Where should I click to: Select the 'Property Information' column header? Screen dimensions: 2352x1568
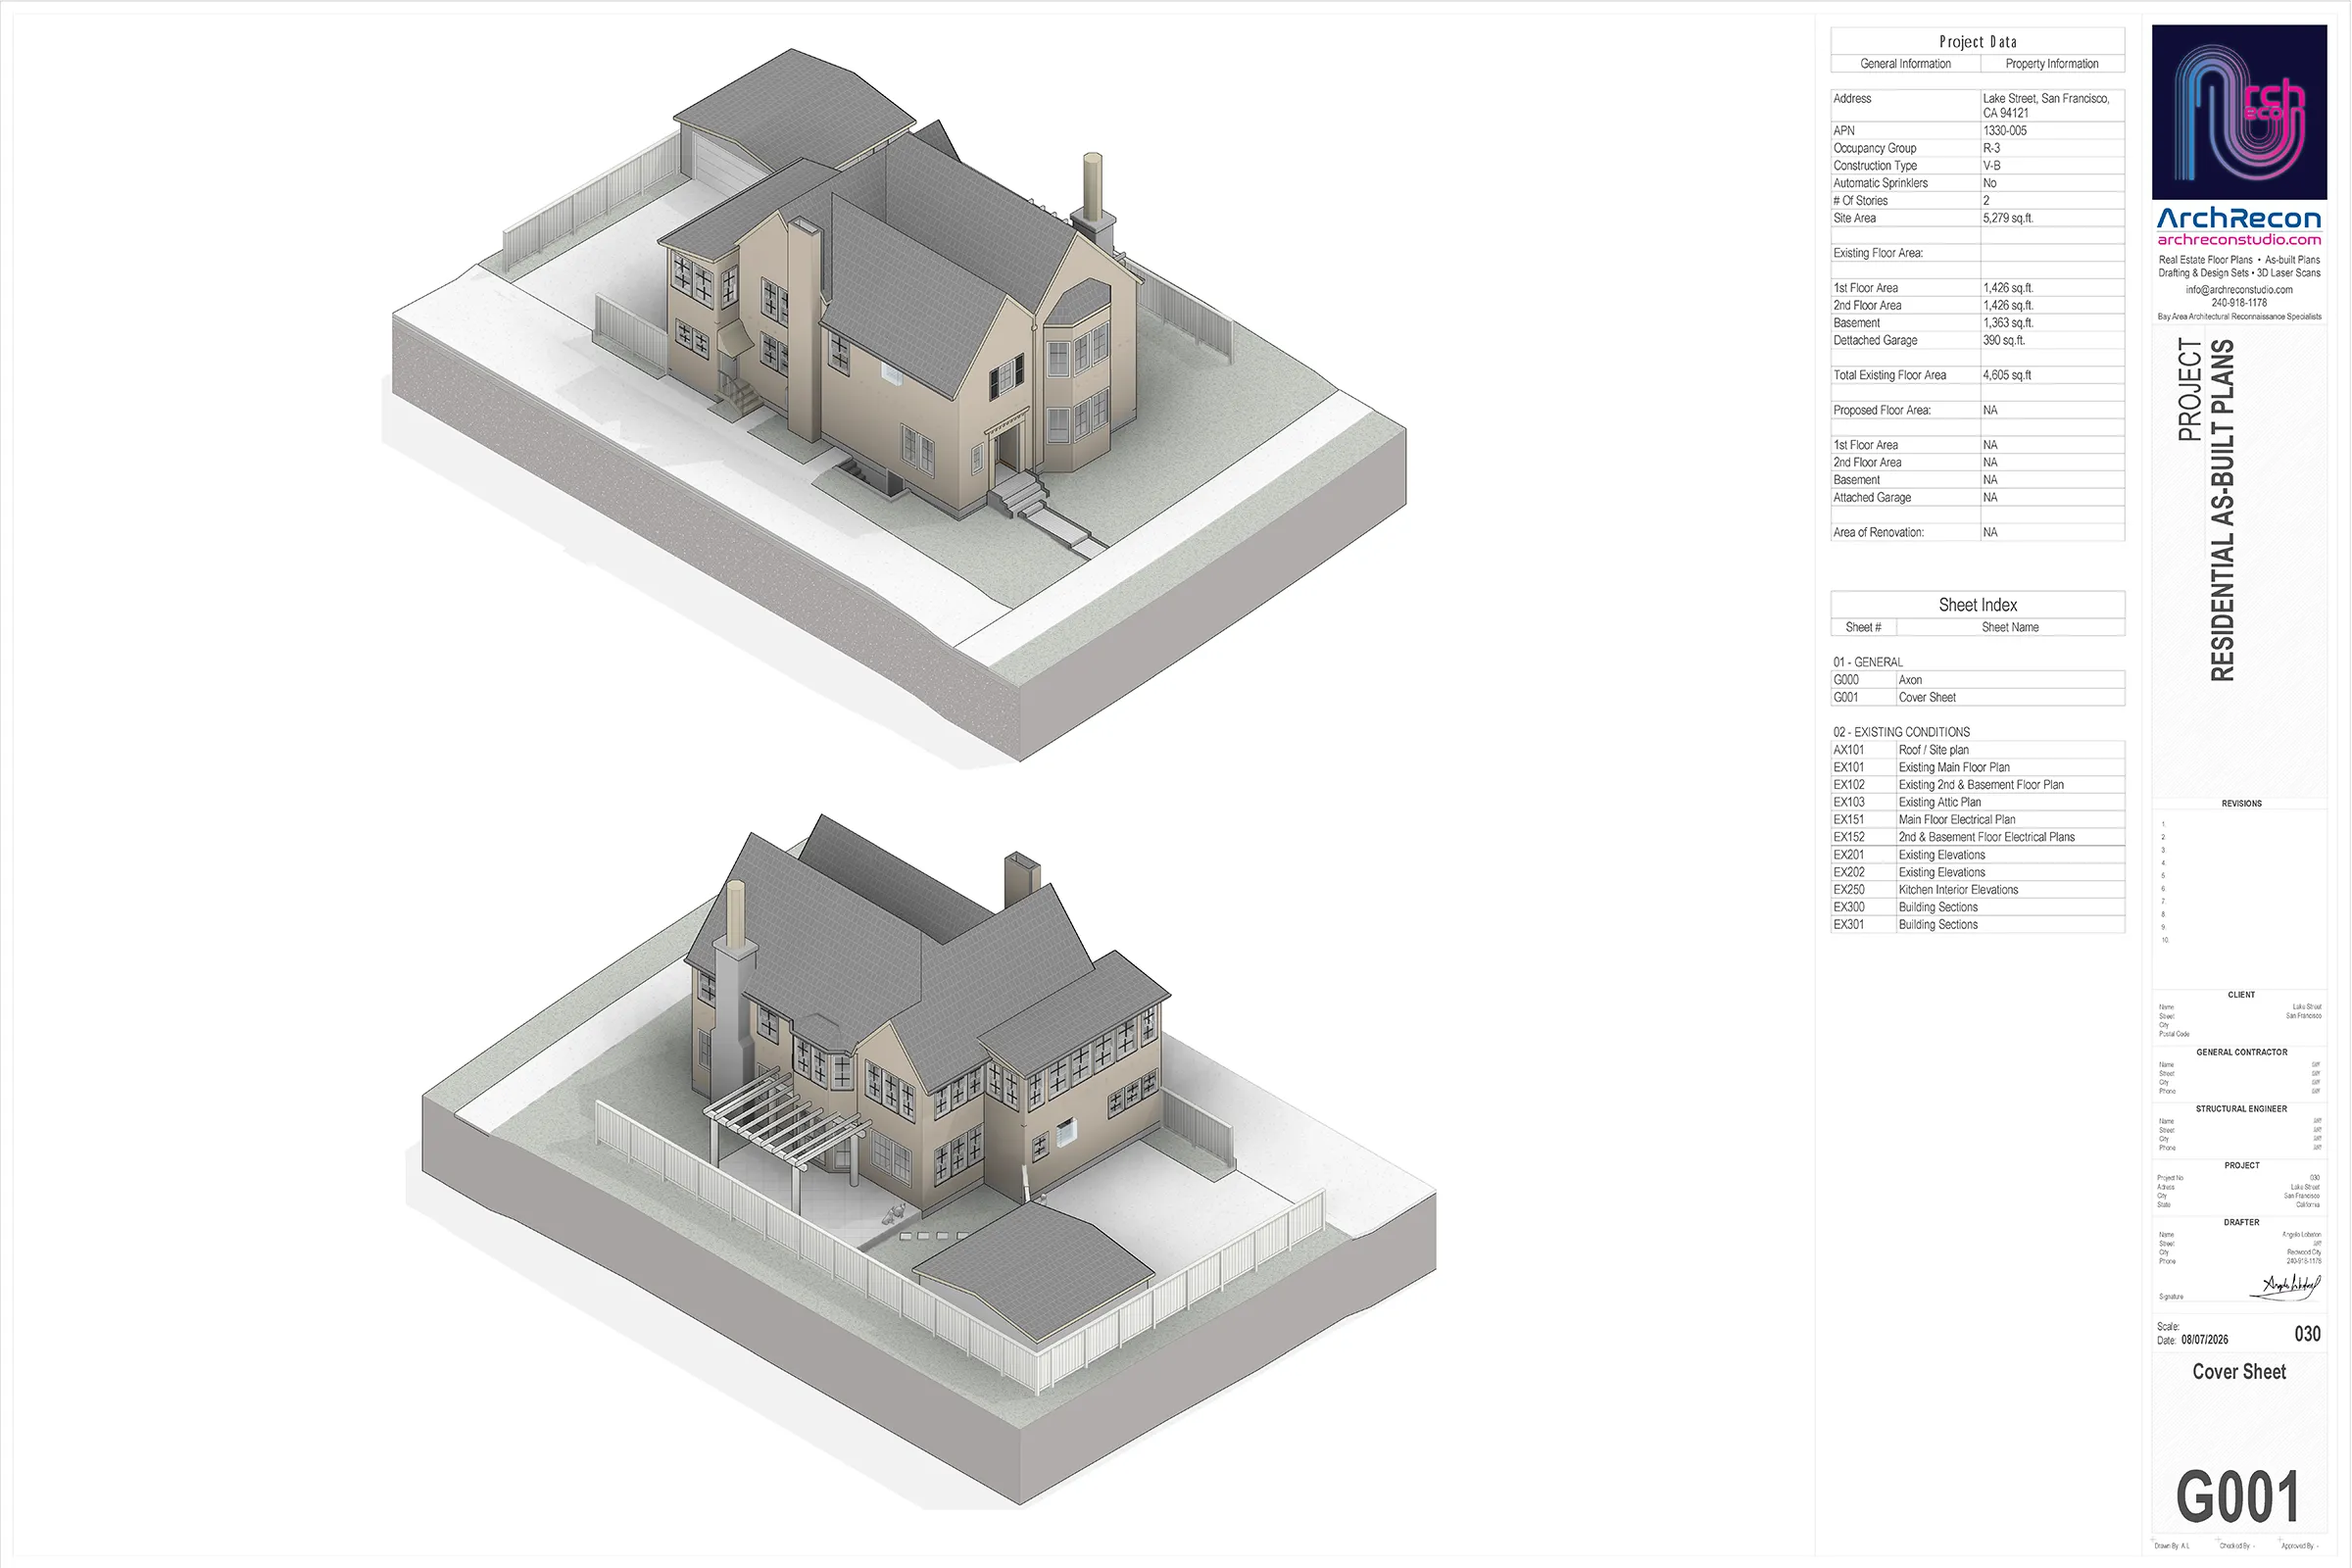click(x=2052, y=64)
